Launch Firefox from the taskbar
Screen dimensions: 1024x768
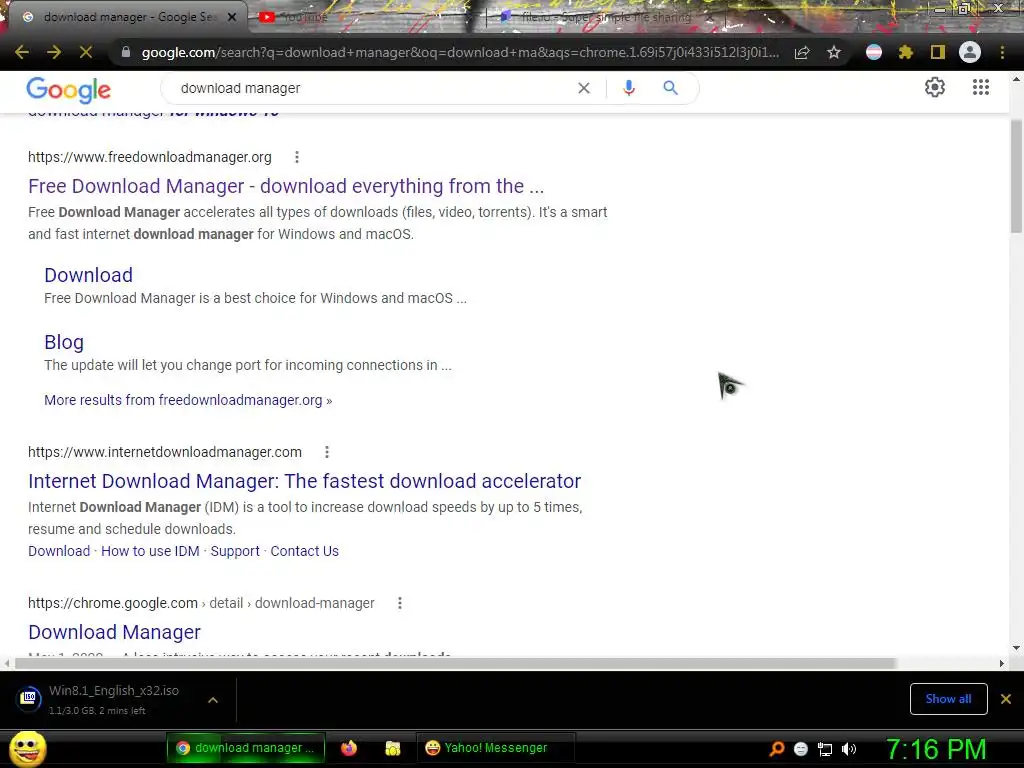pos(349,748)
